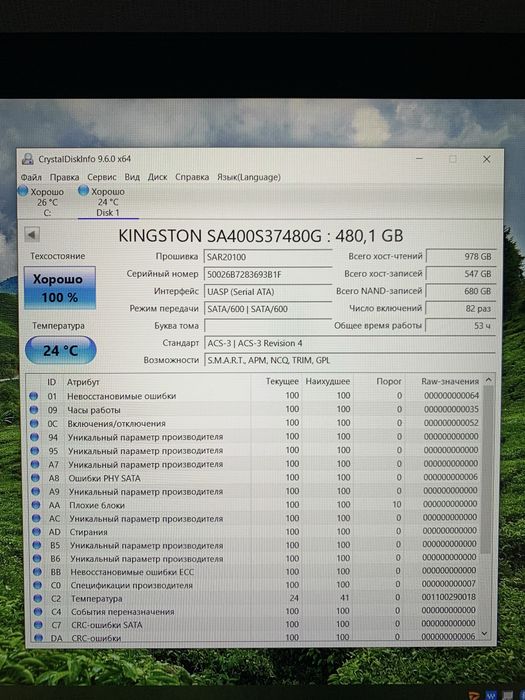
Task: Click status dot of attribute 09 Часы работы
Action: [x=33, y=410]
